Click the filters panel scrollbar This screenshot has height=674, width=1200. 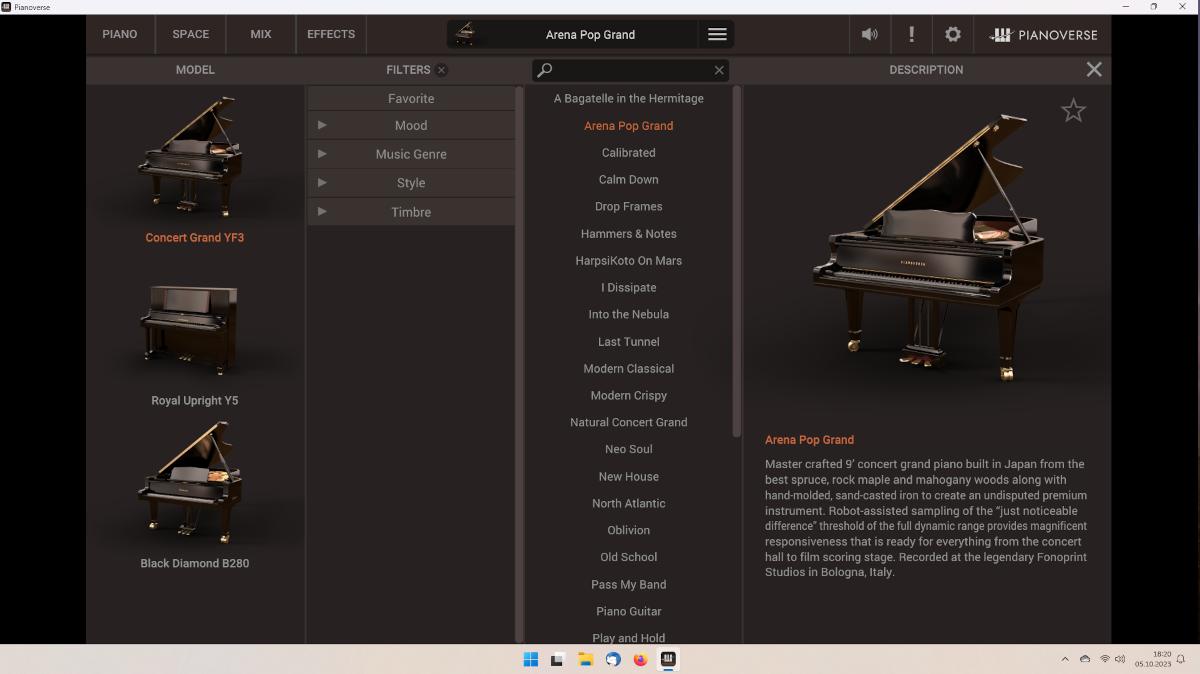[x=519, y=364]
